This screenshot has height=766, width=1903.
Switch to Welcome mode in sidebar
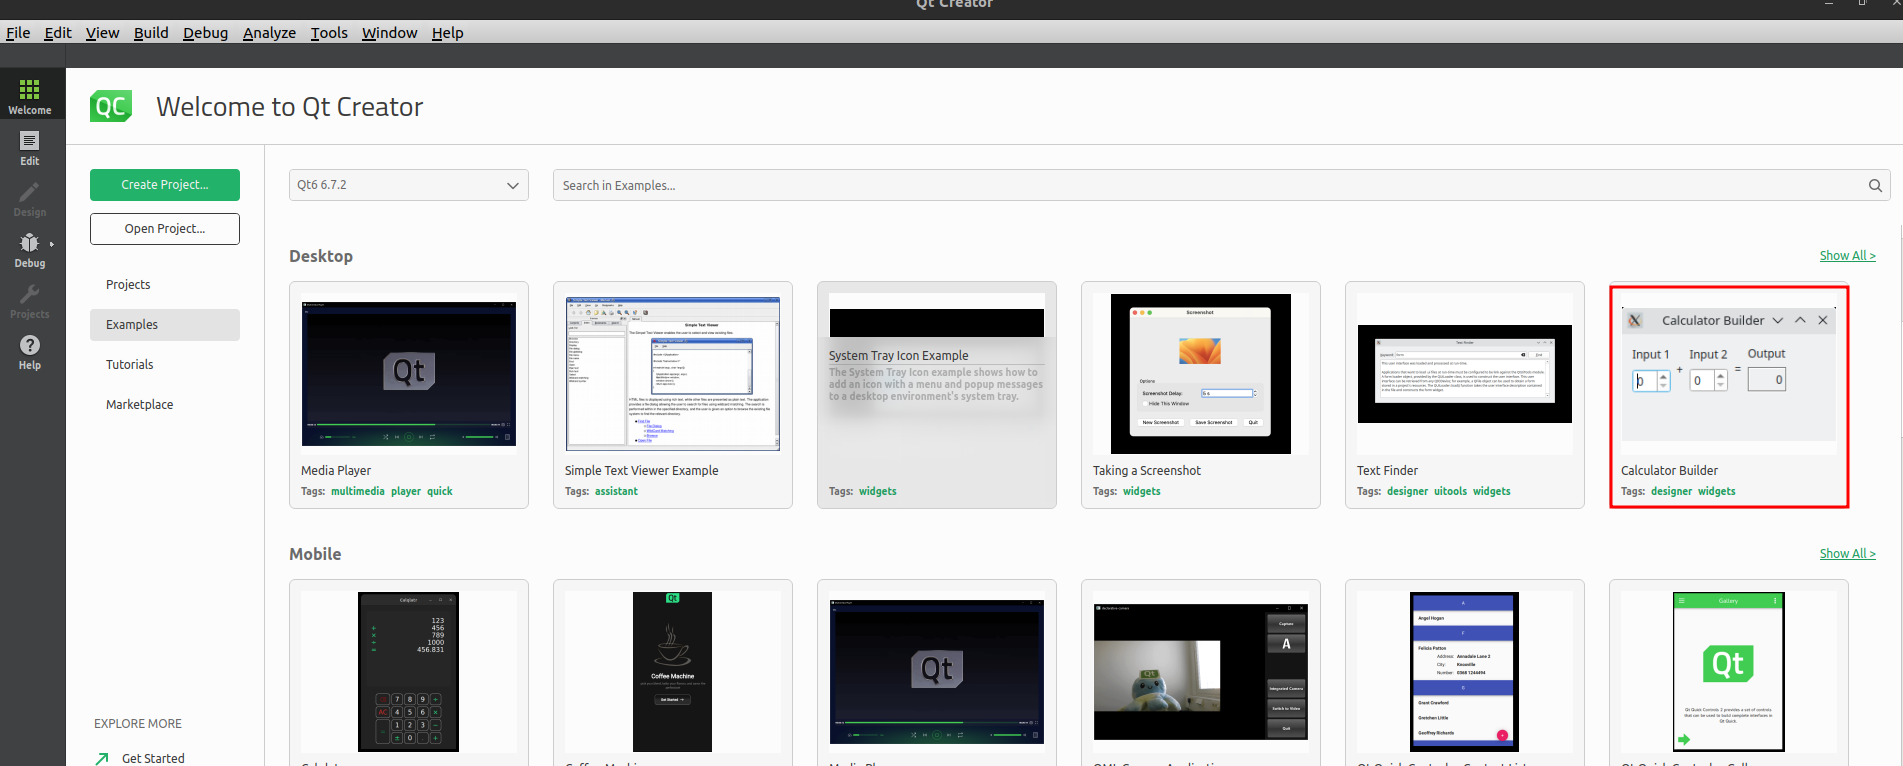30,96
